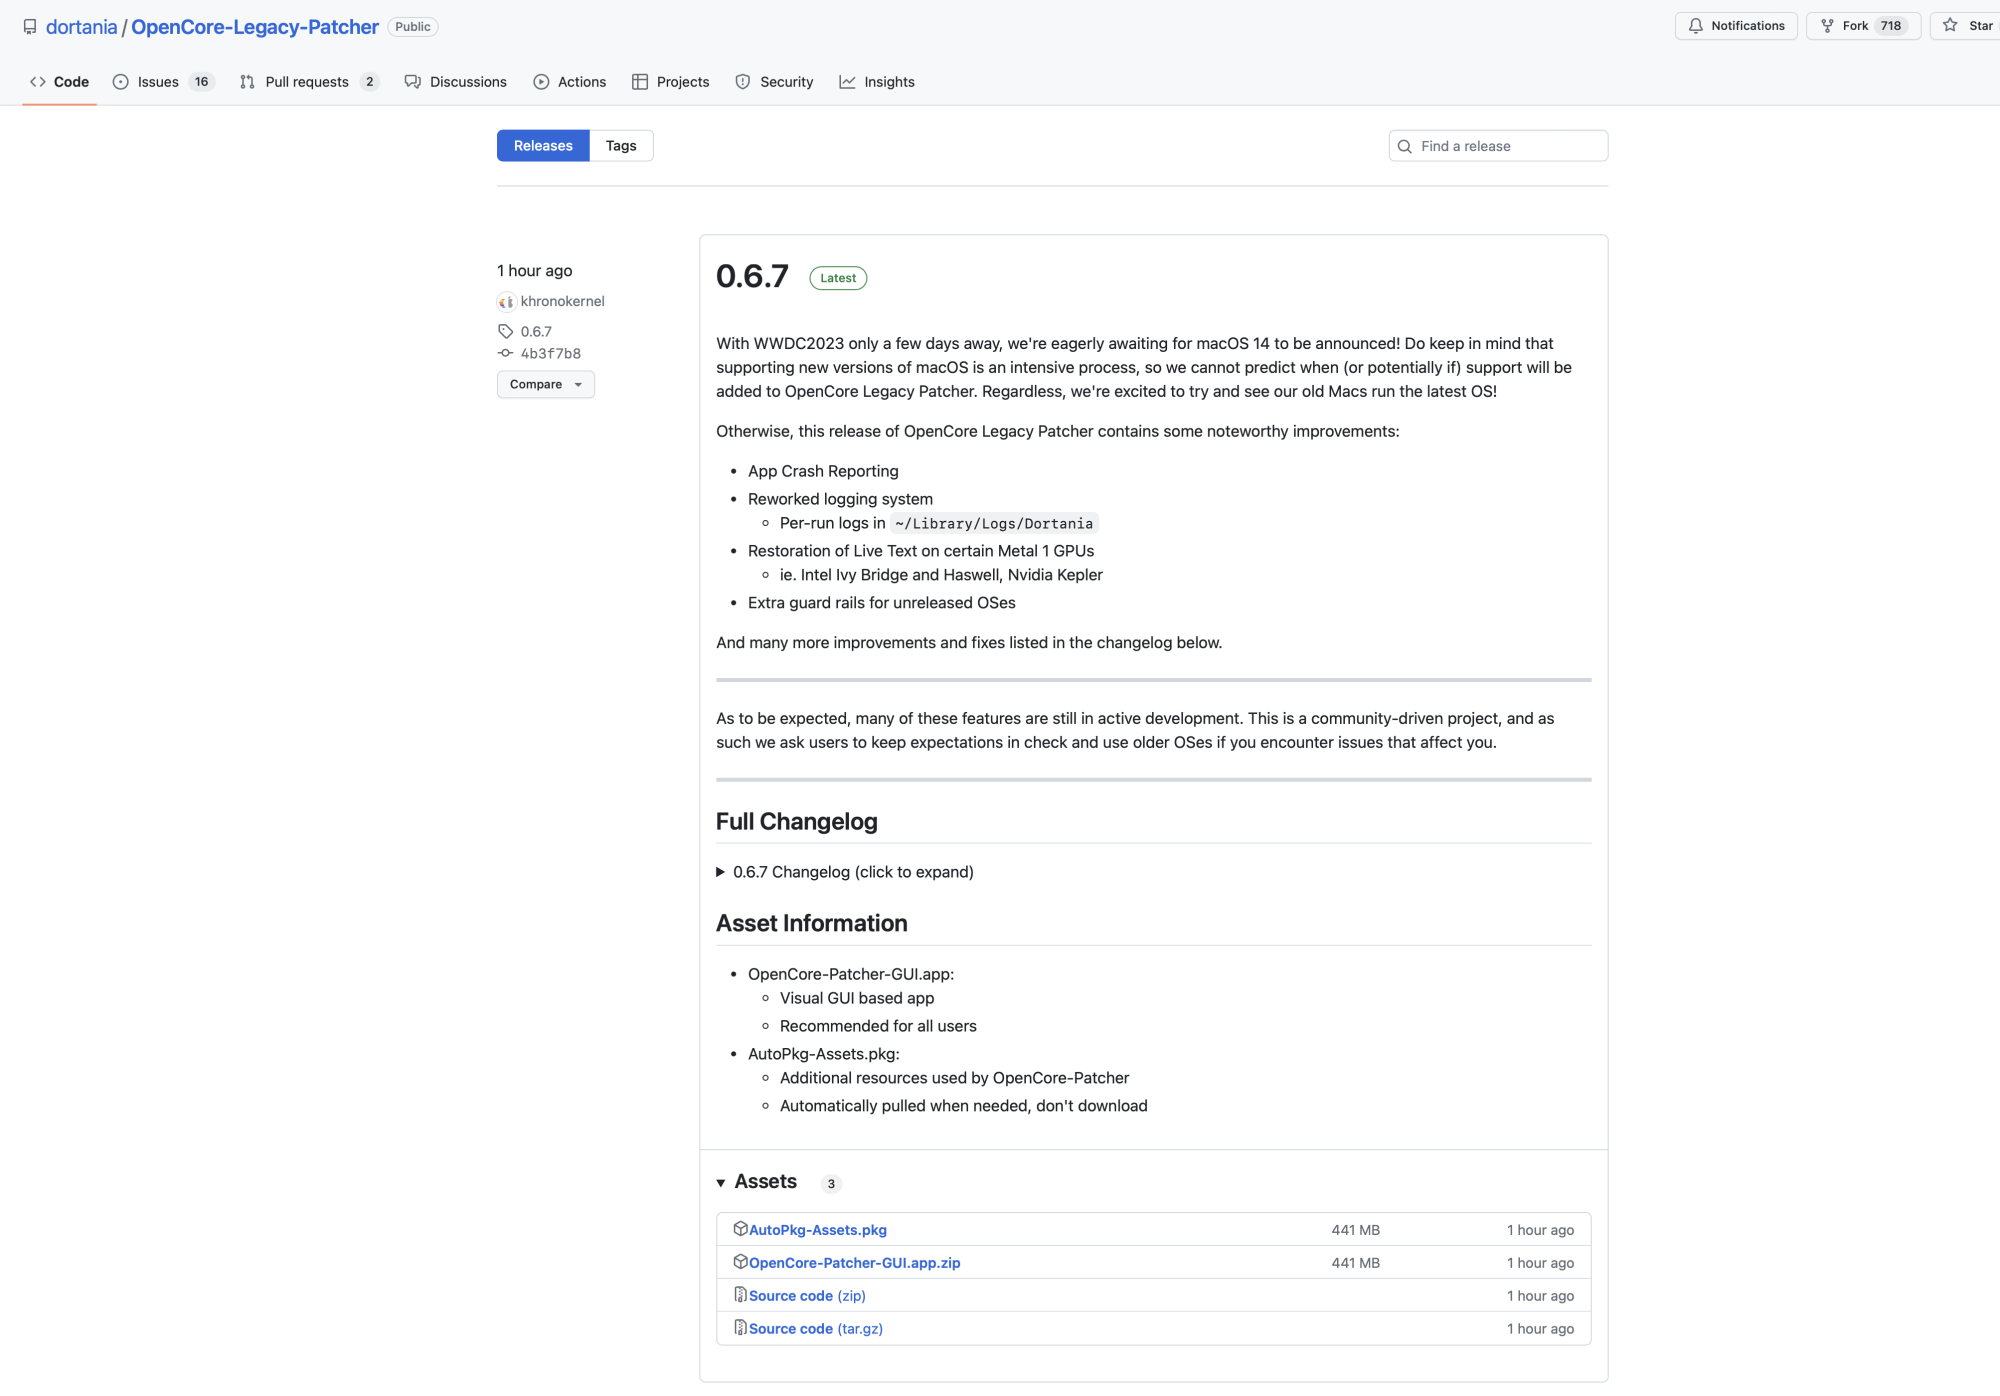Switch to the Tags tab
2000x1396 pixels.
(x=621, y=146)
